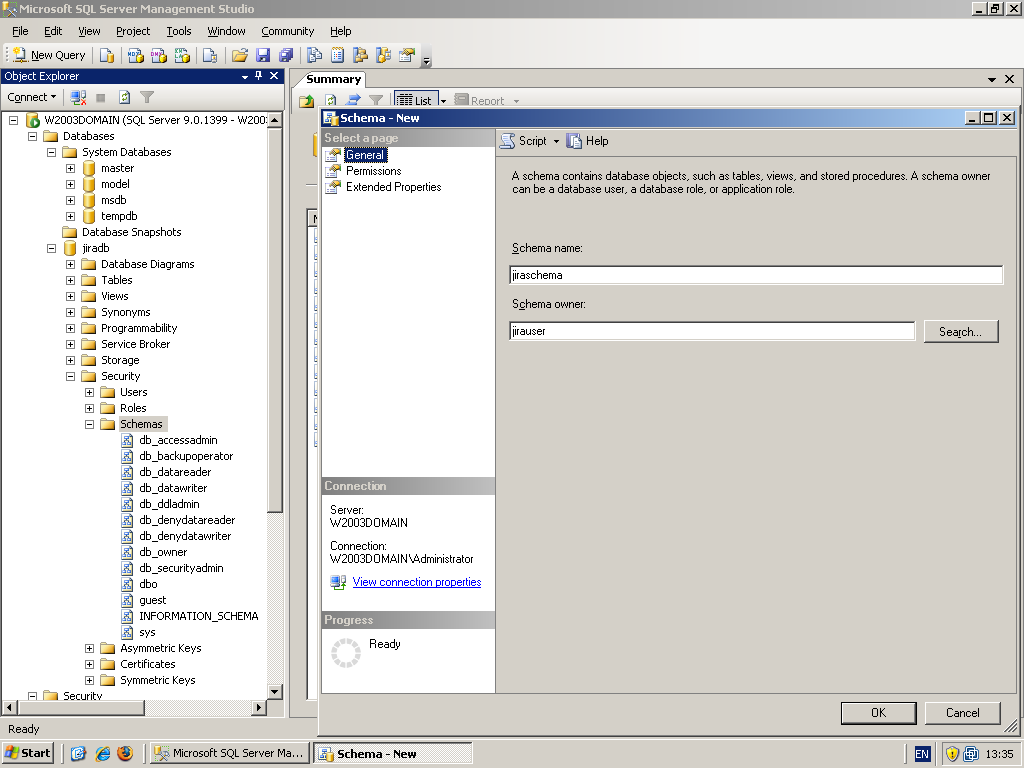Select the Permissions page
1024x768 pixels.
point(374,171)
